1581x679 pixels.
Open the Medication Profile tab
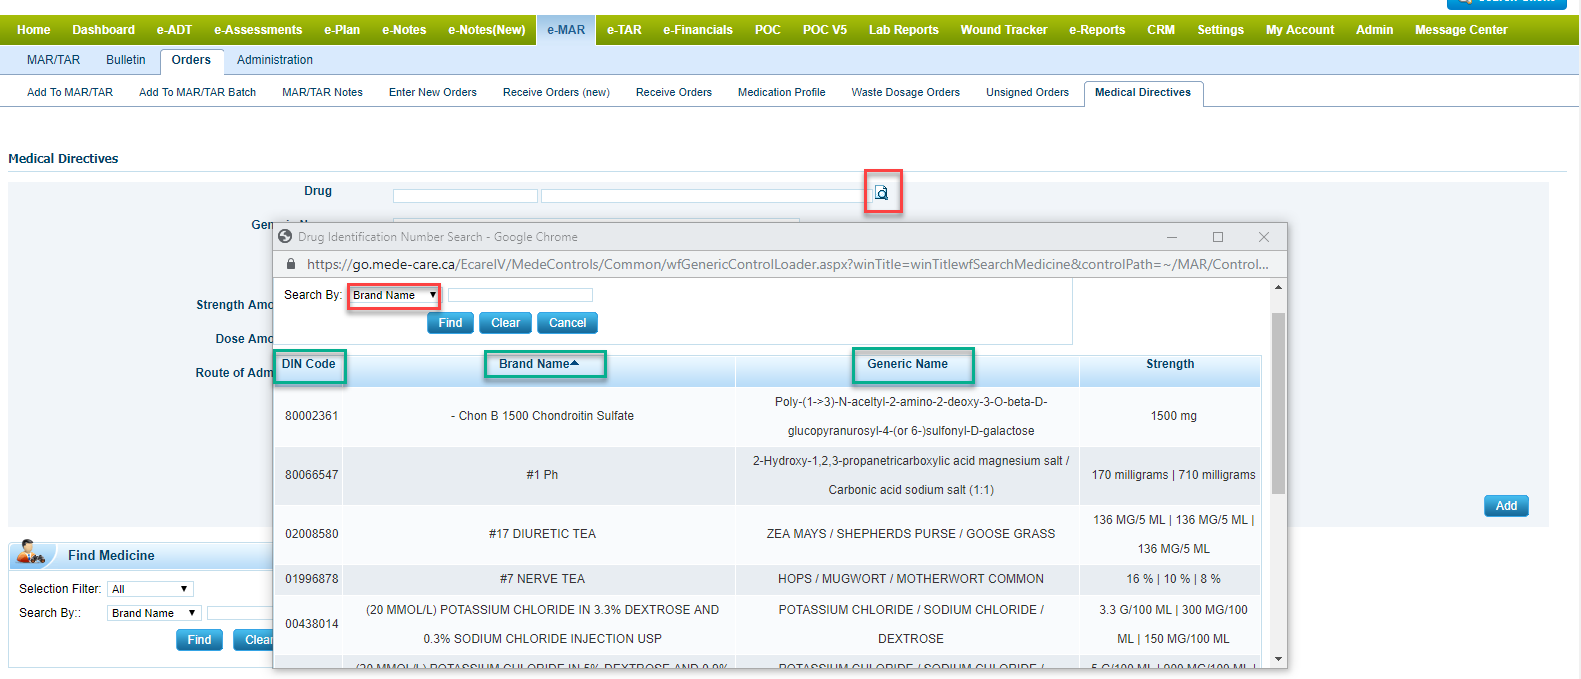click(x=781, y=92)
